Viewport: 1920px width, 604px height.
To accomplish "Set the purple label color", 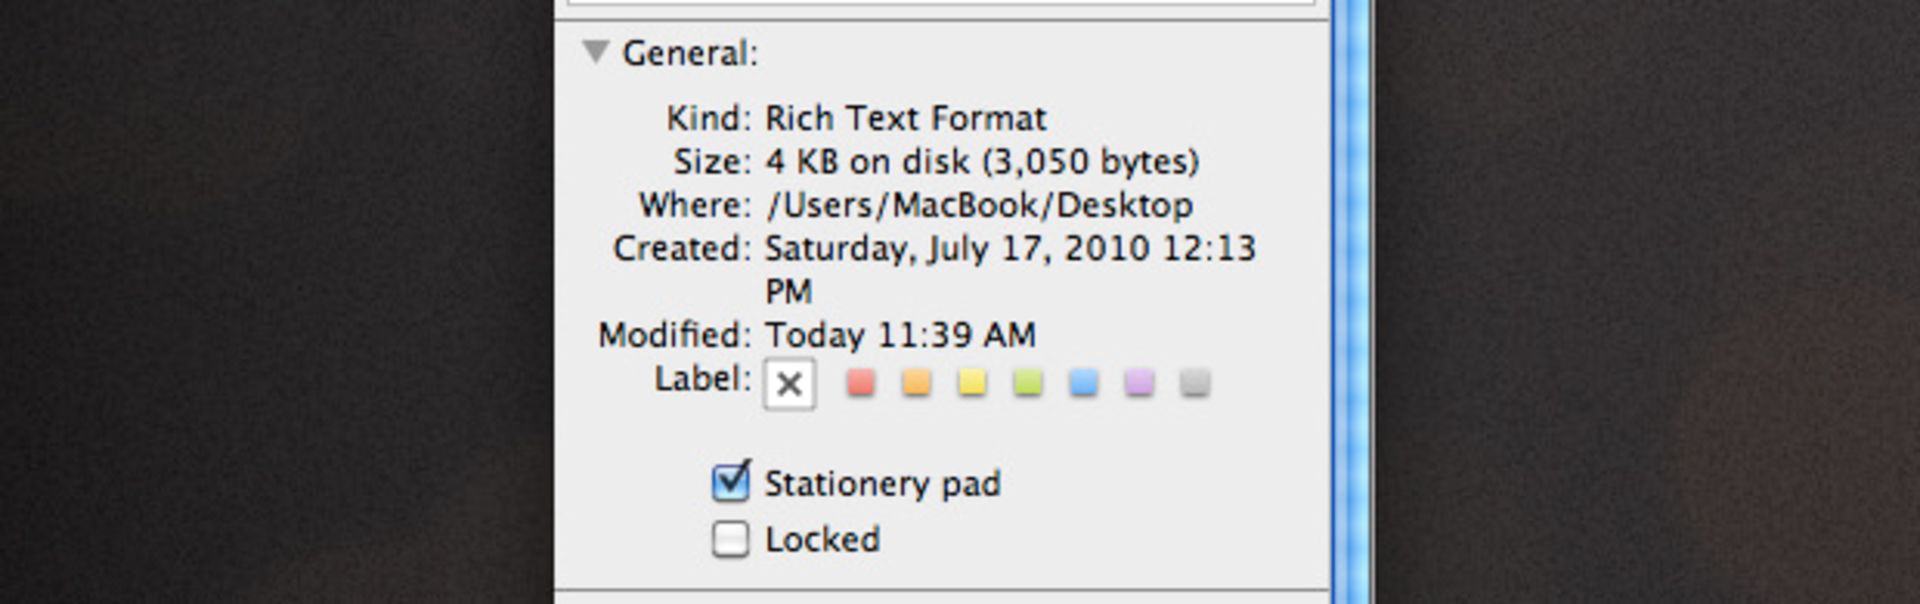I will pos(1139,382).
